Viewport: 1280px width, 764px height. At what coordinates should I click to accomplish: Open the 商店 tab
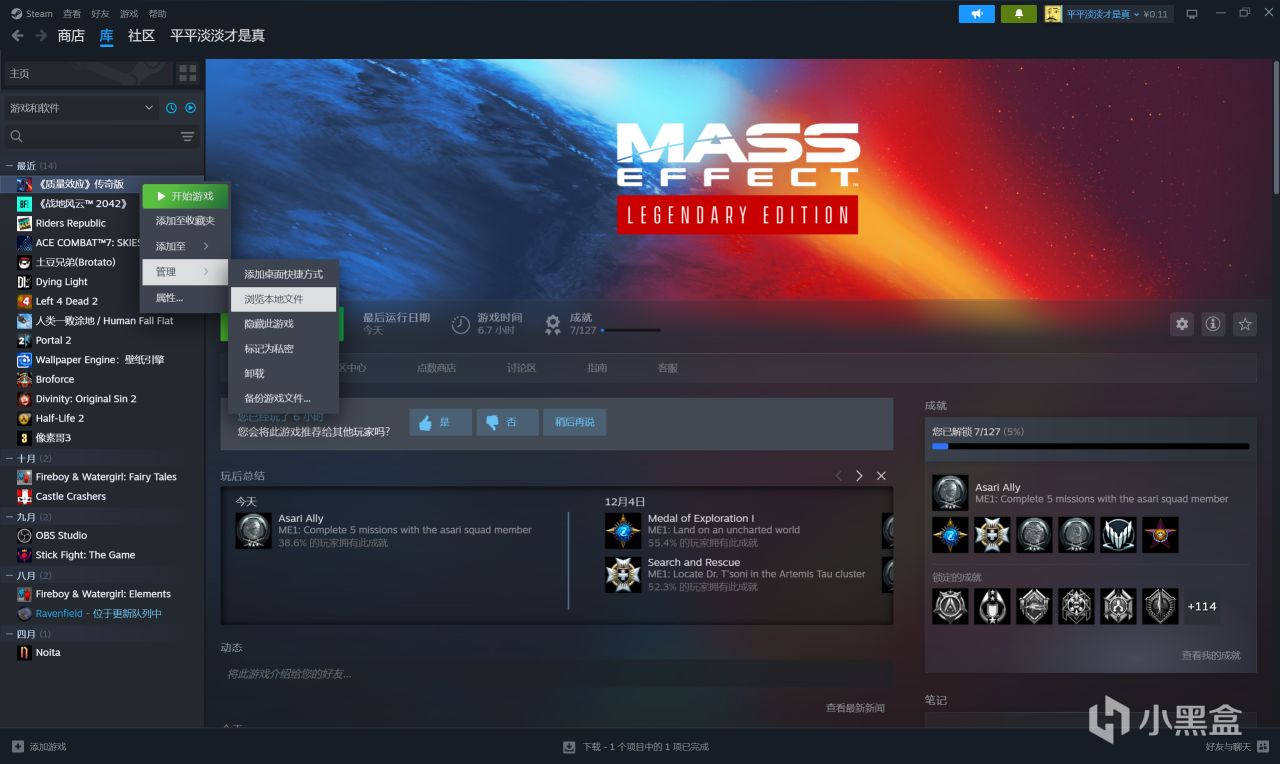pos(71,35)
